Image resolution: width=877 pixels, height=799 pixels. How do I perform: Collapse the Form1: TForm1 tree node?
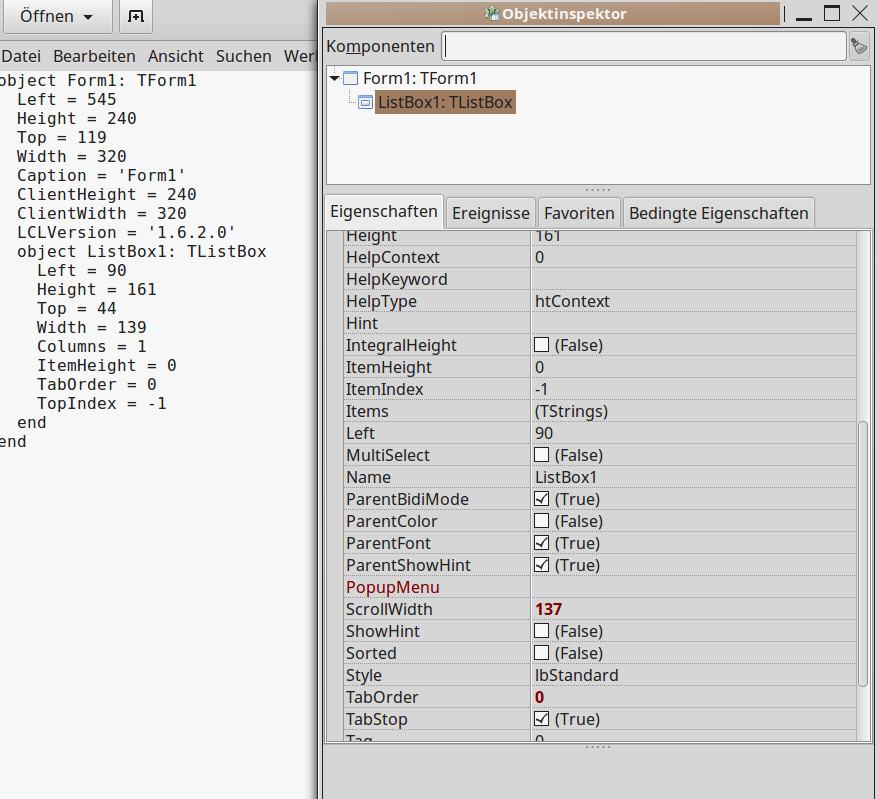point(334,78)
